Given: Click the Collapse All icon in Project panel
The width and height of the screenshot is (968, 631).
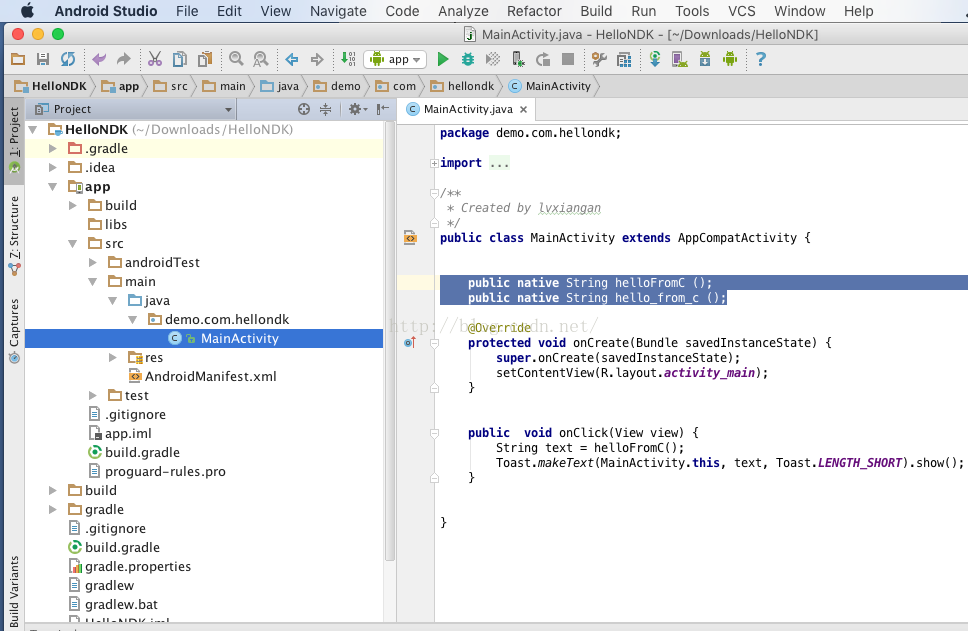Looking at the screenshot, I should (325, 109).
